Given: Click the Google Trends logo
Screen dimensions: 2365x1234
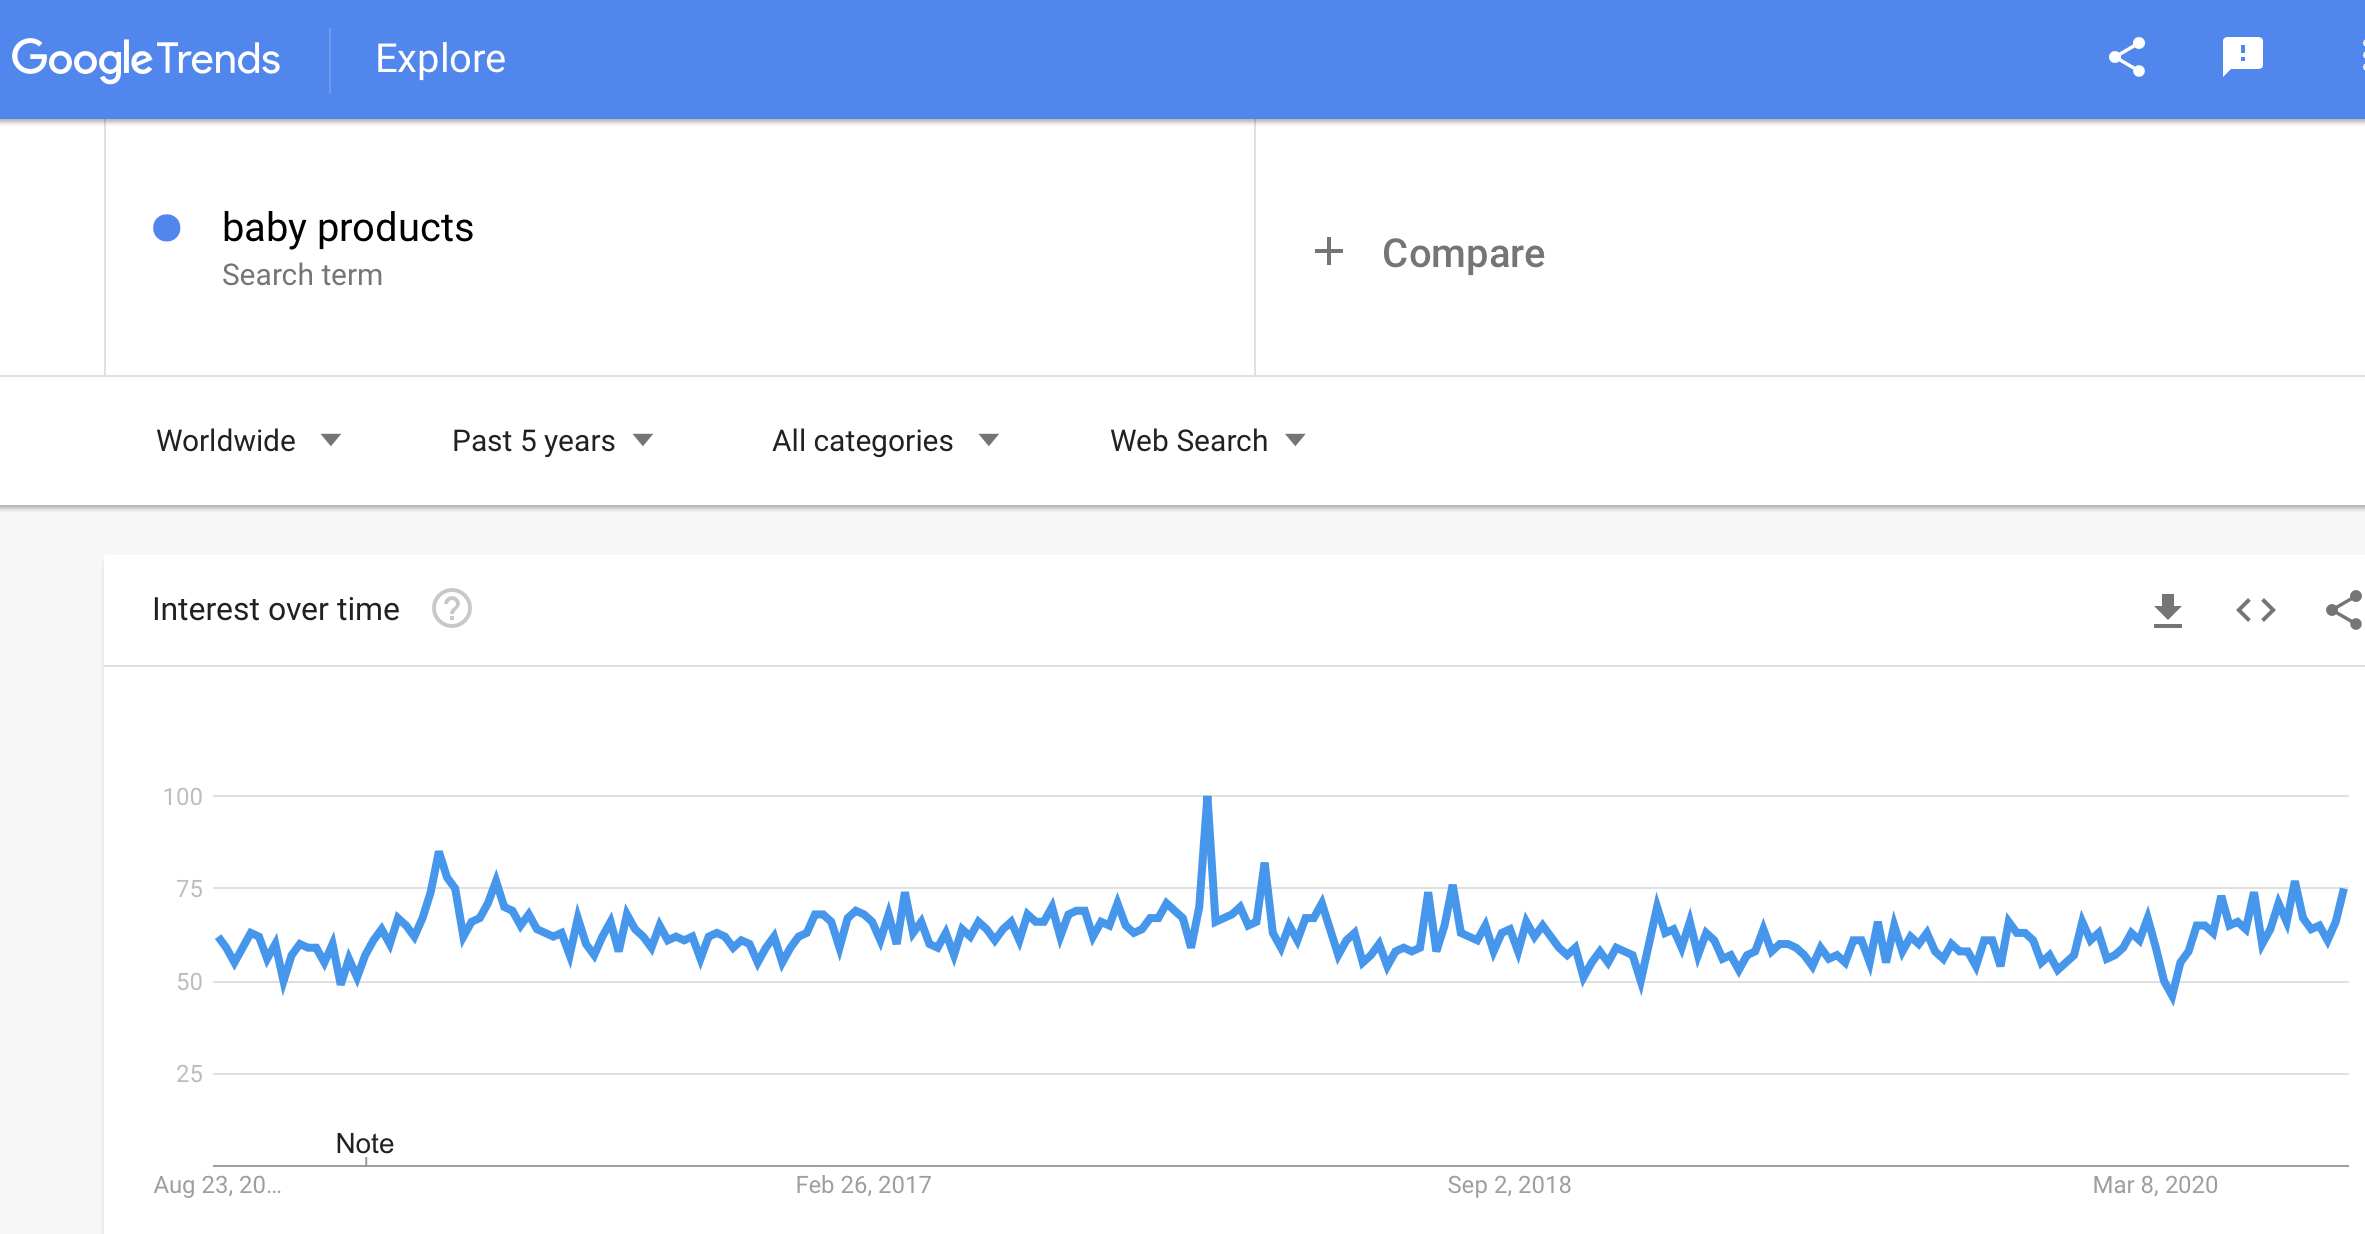Looking at the screenshot, I should 146,59.
